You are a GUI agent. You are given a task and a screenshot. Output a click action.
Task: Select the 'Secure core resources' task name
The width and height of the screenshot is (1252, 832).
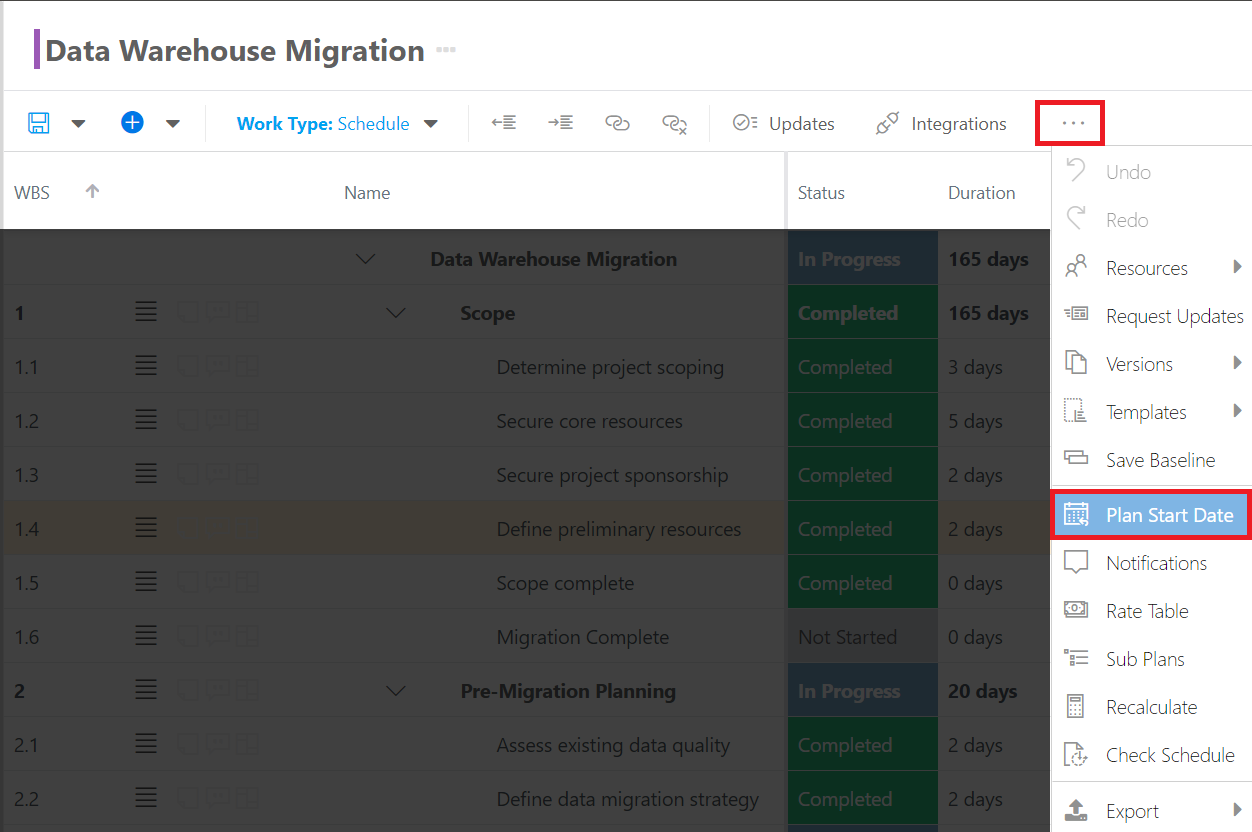(x=589, y=421)
